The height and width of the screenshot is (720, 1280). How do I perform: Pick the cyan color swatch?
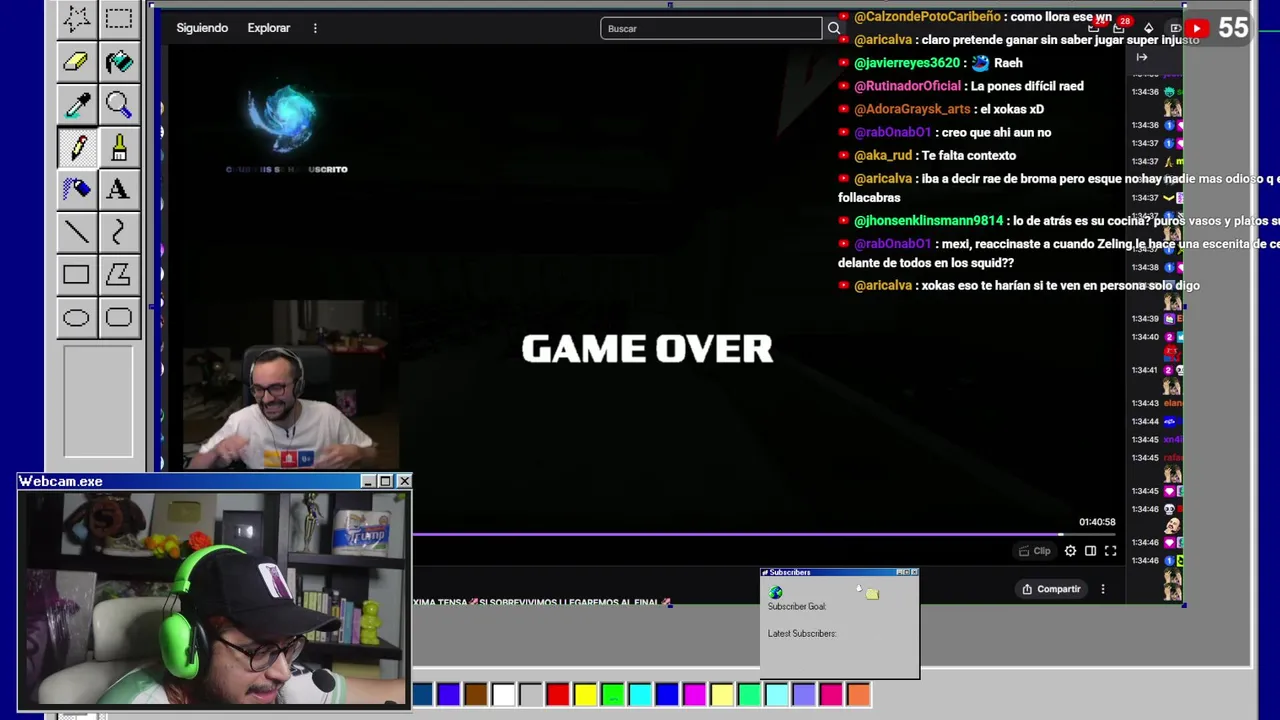[640, 694]
